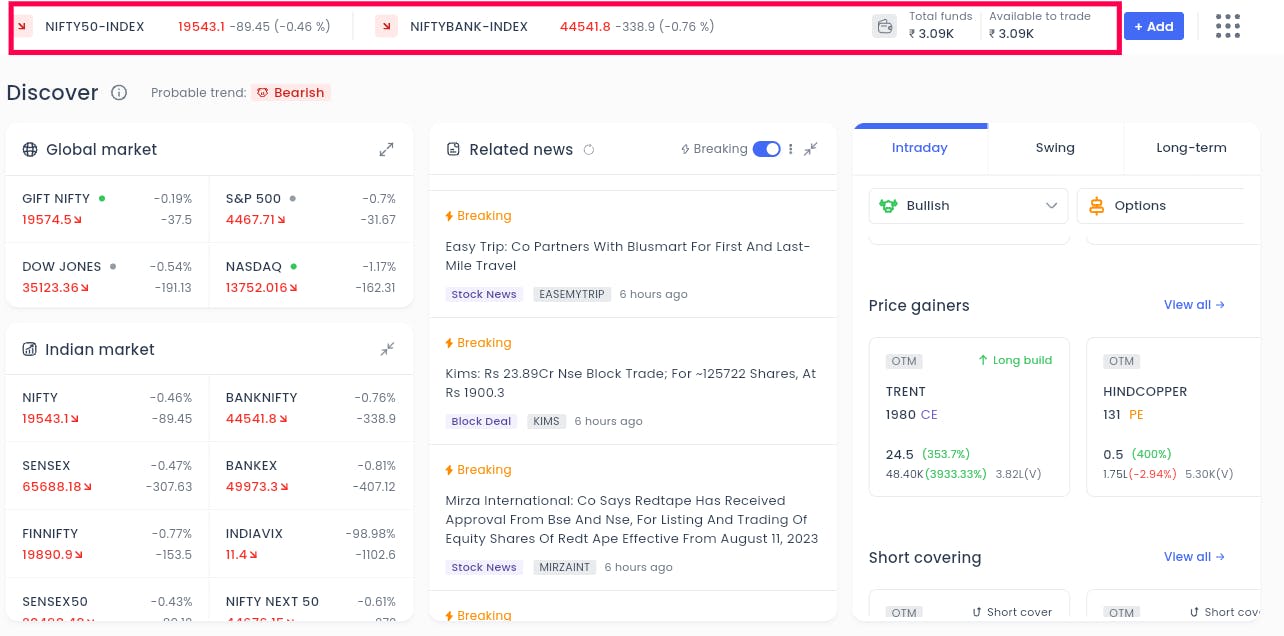1284x636 pixels.
Task: Open the Easy Trip Blusmart news headline
Action: [x=628, y=256]
